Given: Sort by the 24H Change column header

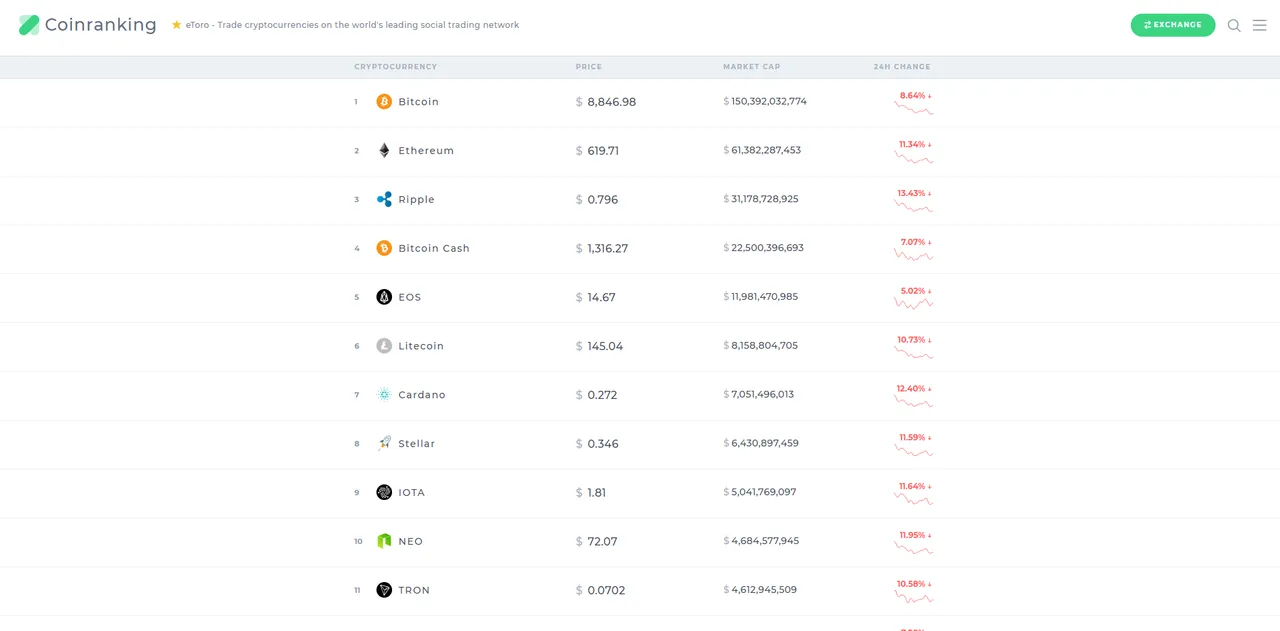Looking at the screenshot, I should tap(902, 67).
